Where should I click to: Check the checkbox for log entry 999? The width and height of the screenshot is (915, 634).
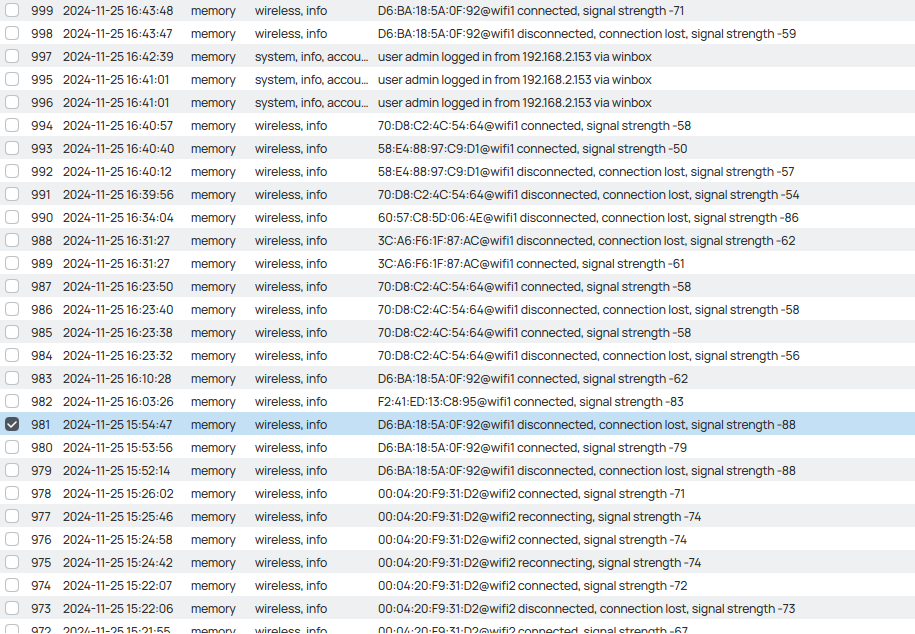point(12,10)
